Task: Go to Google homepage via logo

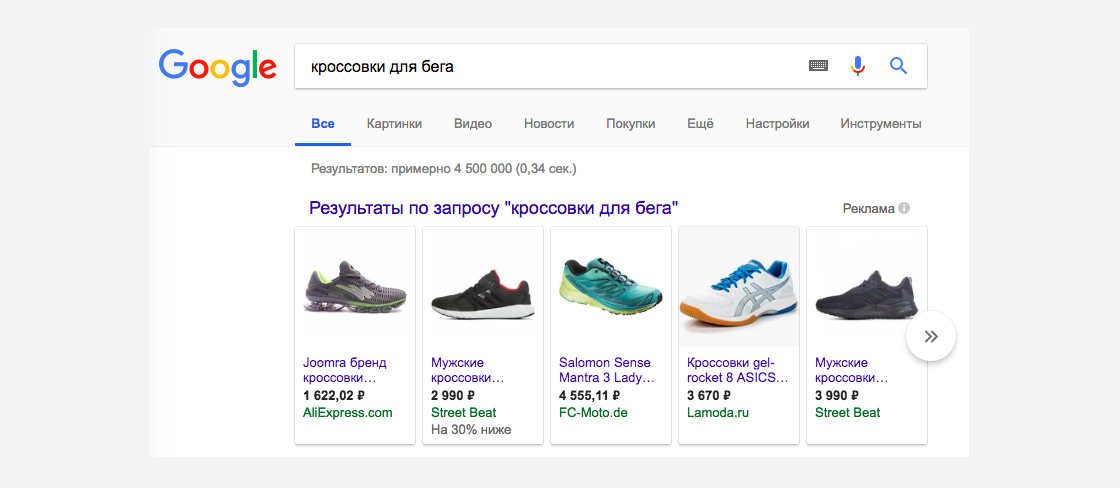Action: click(x=217, y=67)
